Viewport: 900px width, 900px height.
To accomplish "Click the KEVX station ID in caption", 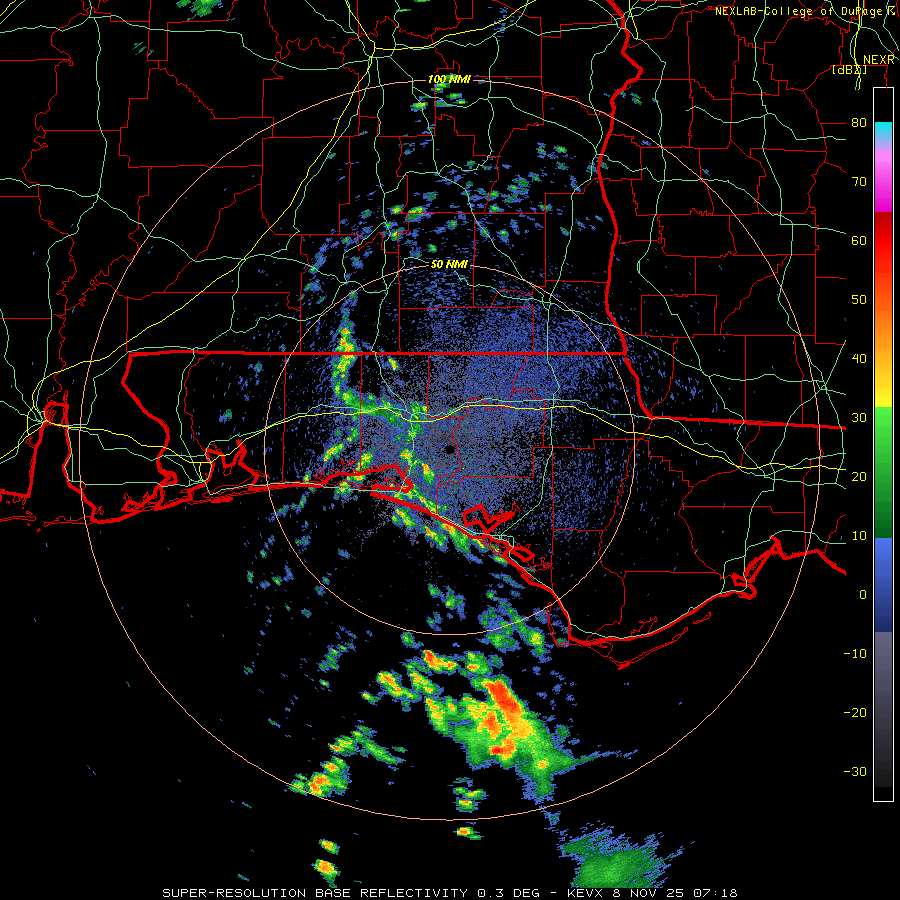I will (584, 893).
